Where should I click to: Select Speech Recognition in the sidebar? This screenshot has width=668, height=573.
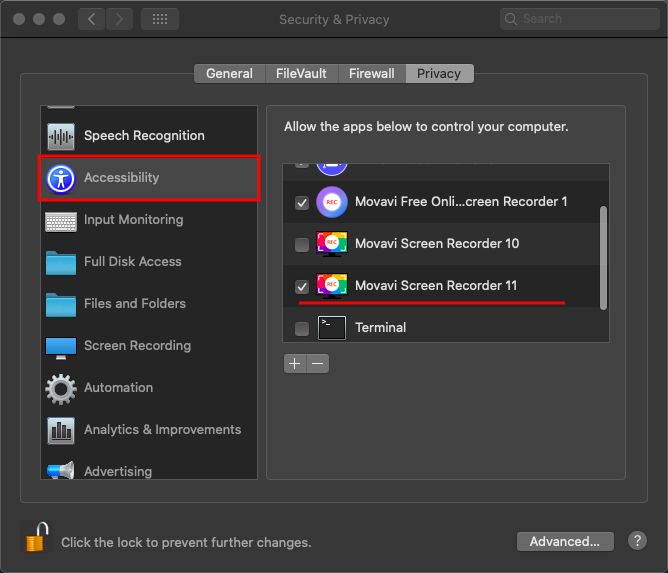click(x=149, y=136)
